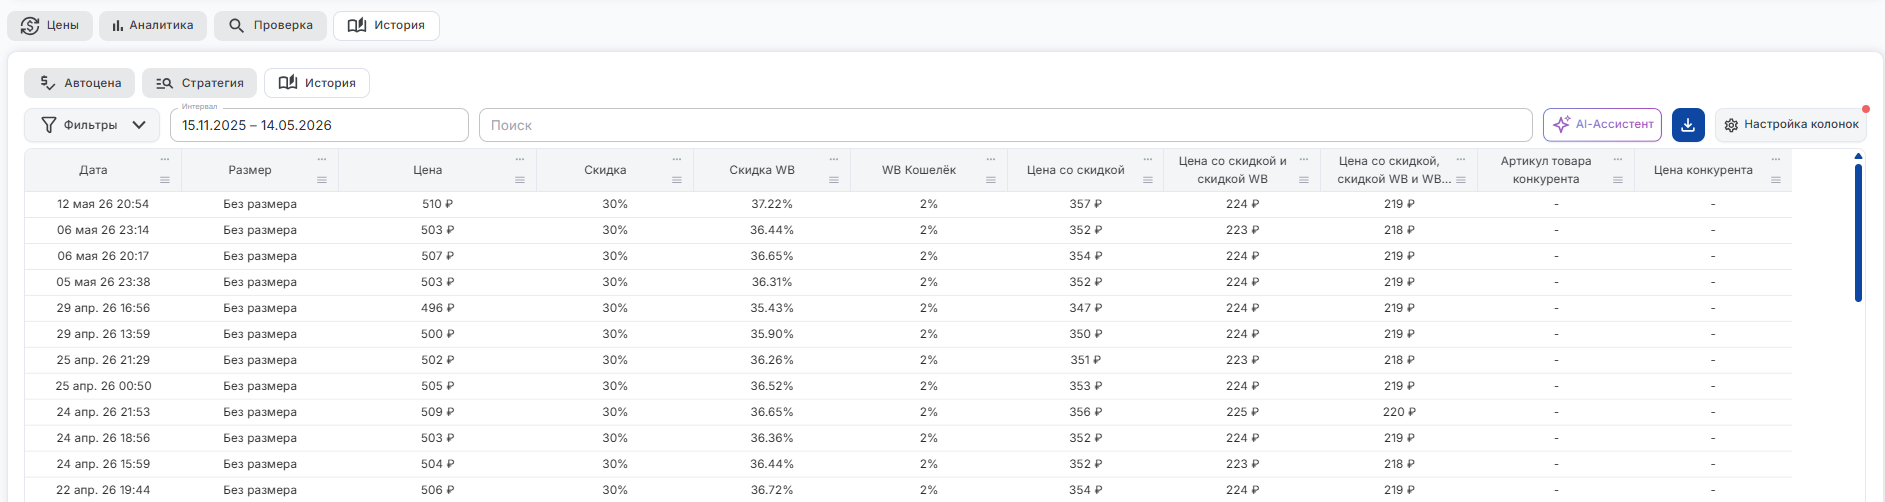Open Настройка колонок gear settings
The image size is (1885, 502).
pos(1791,125)
